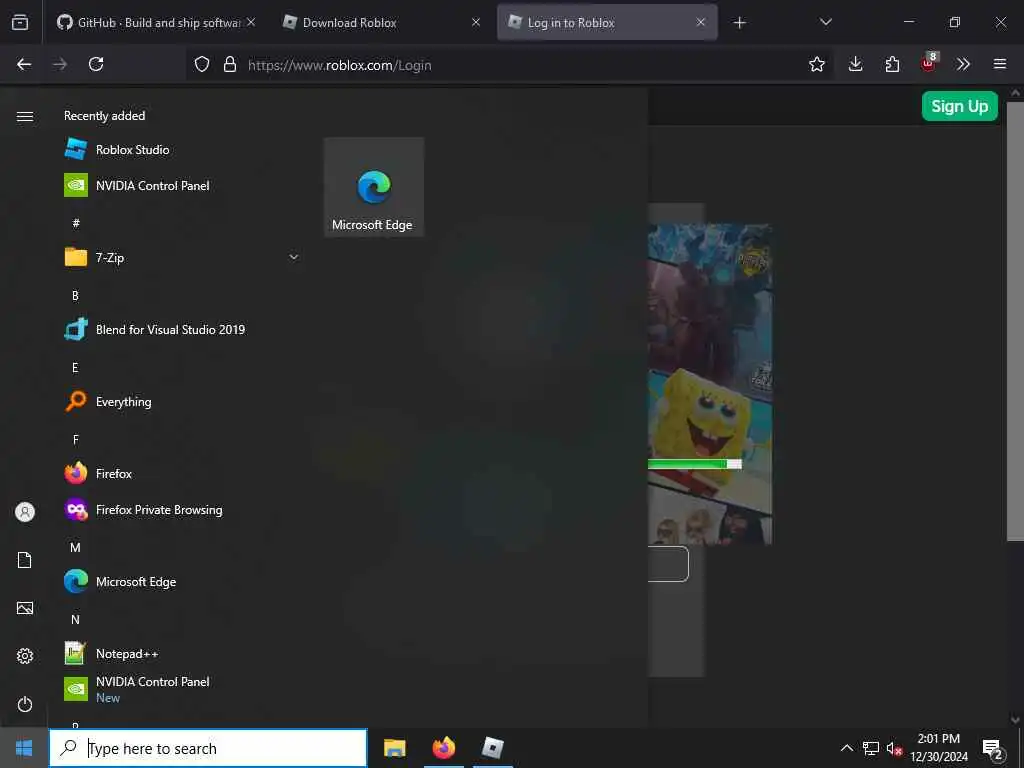Click the Windows Start button

(x=24, y=748)
